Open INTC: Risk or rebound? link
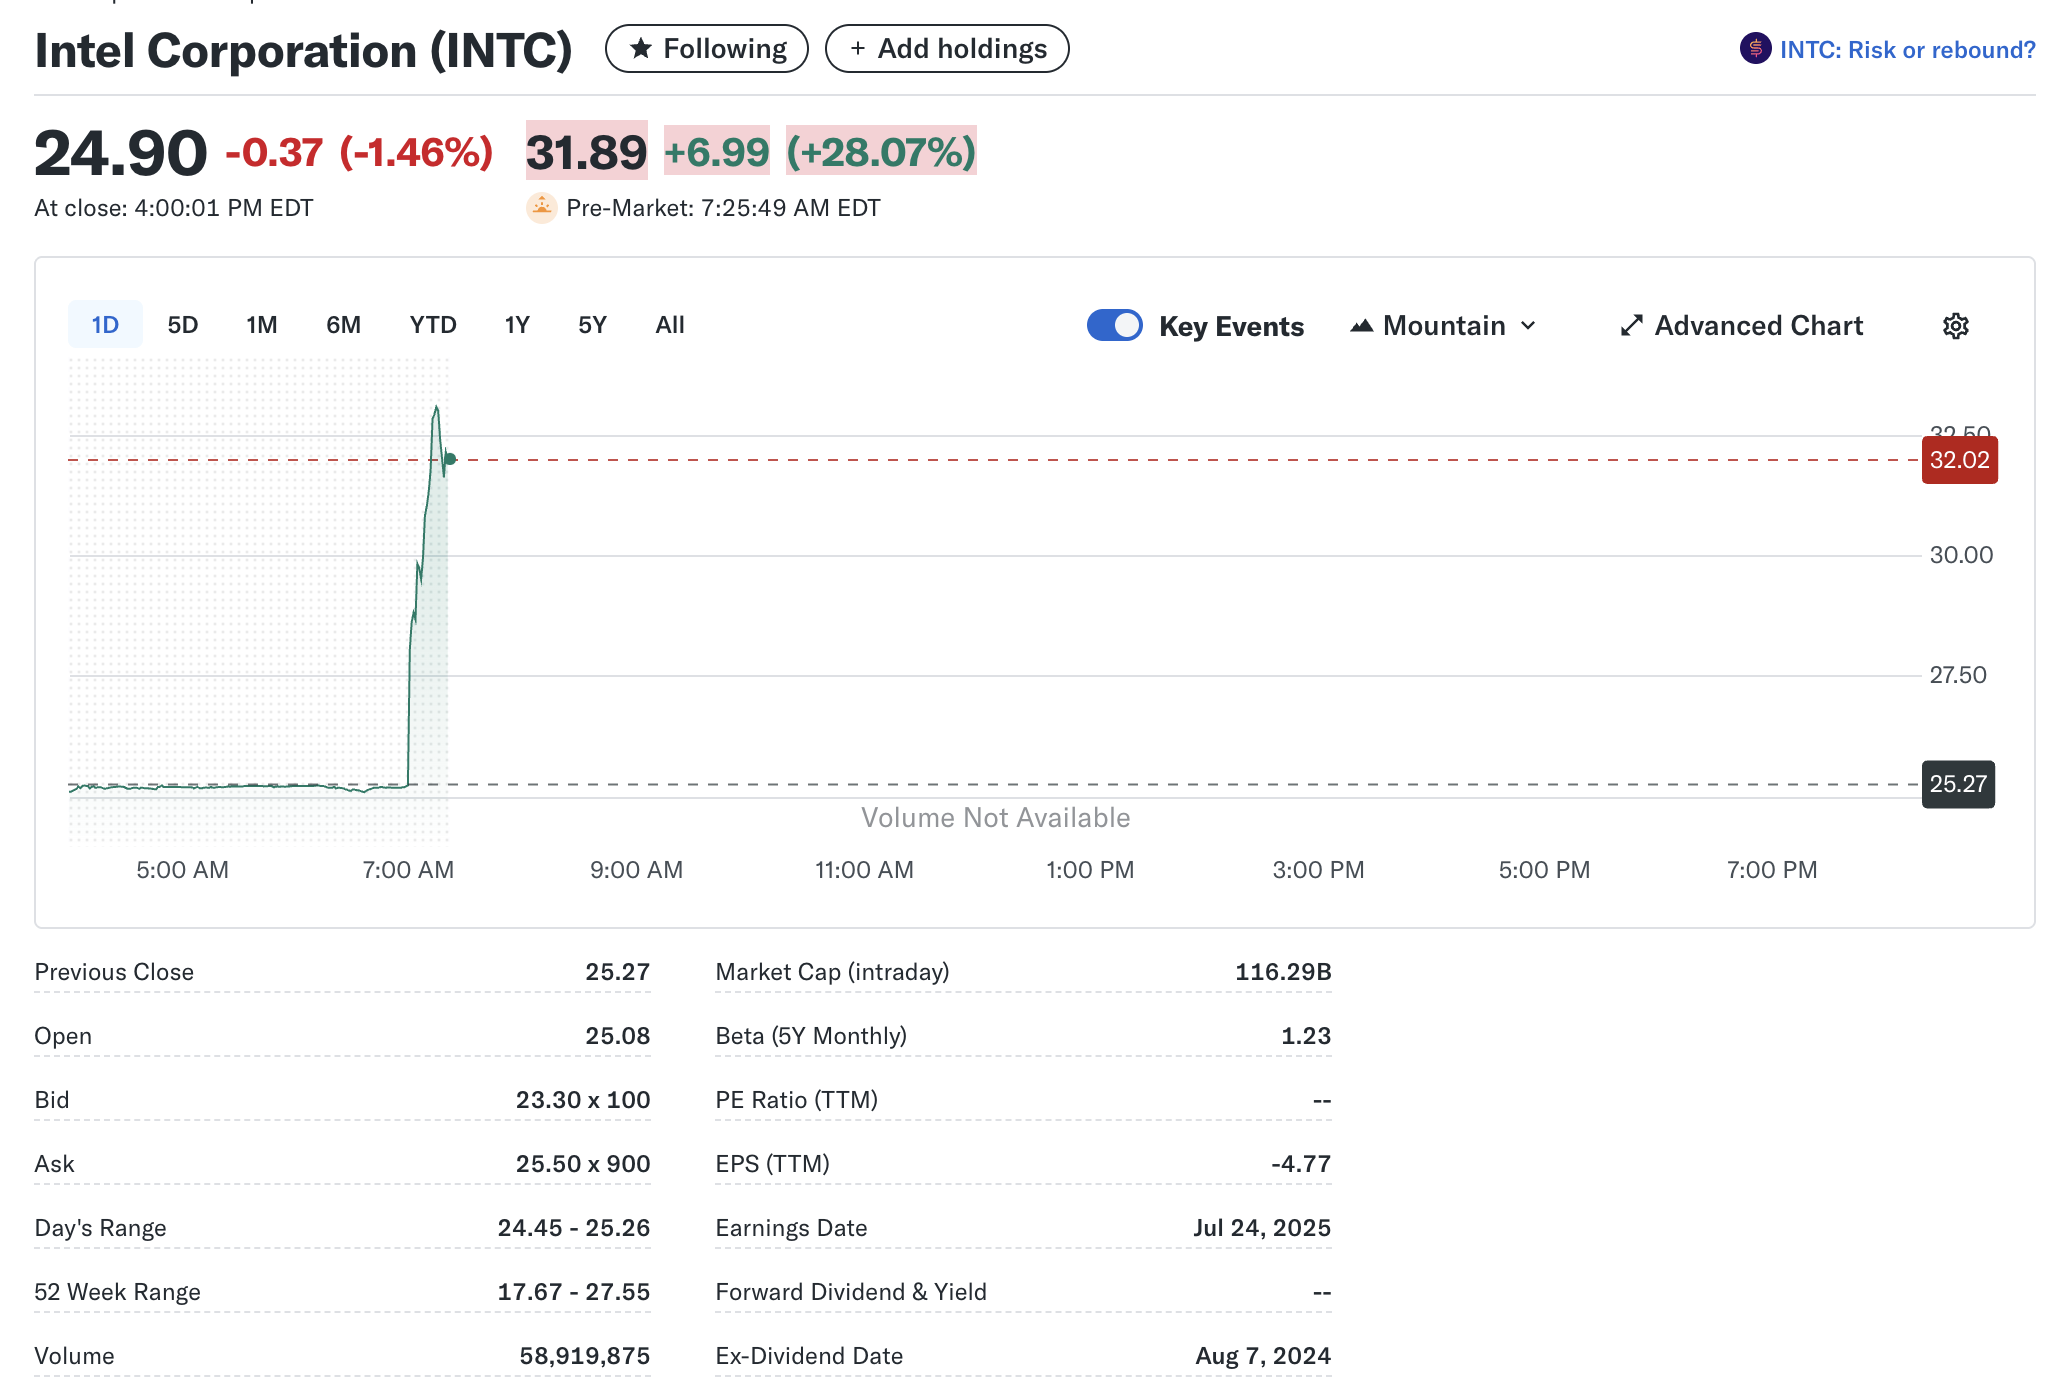 [x=1906, y=50]
